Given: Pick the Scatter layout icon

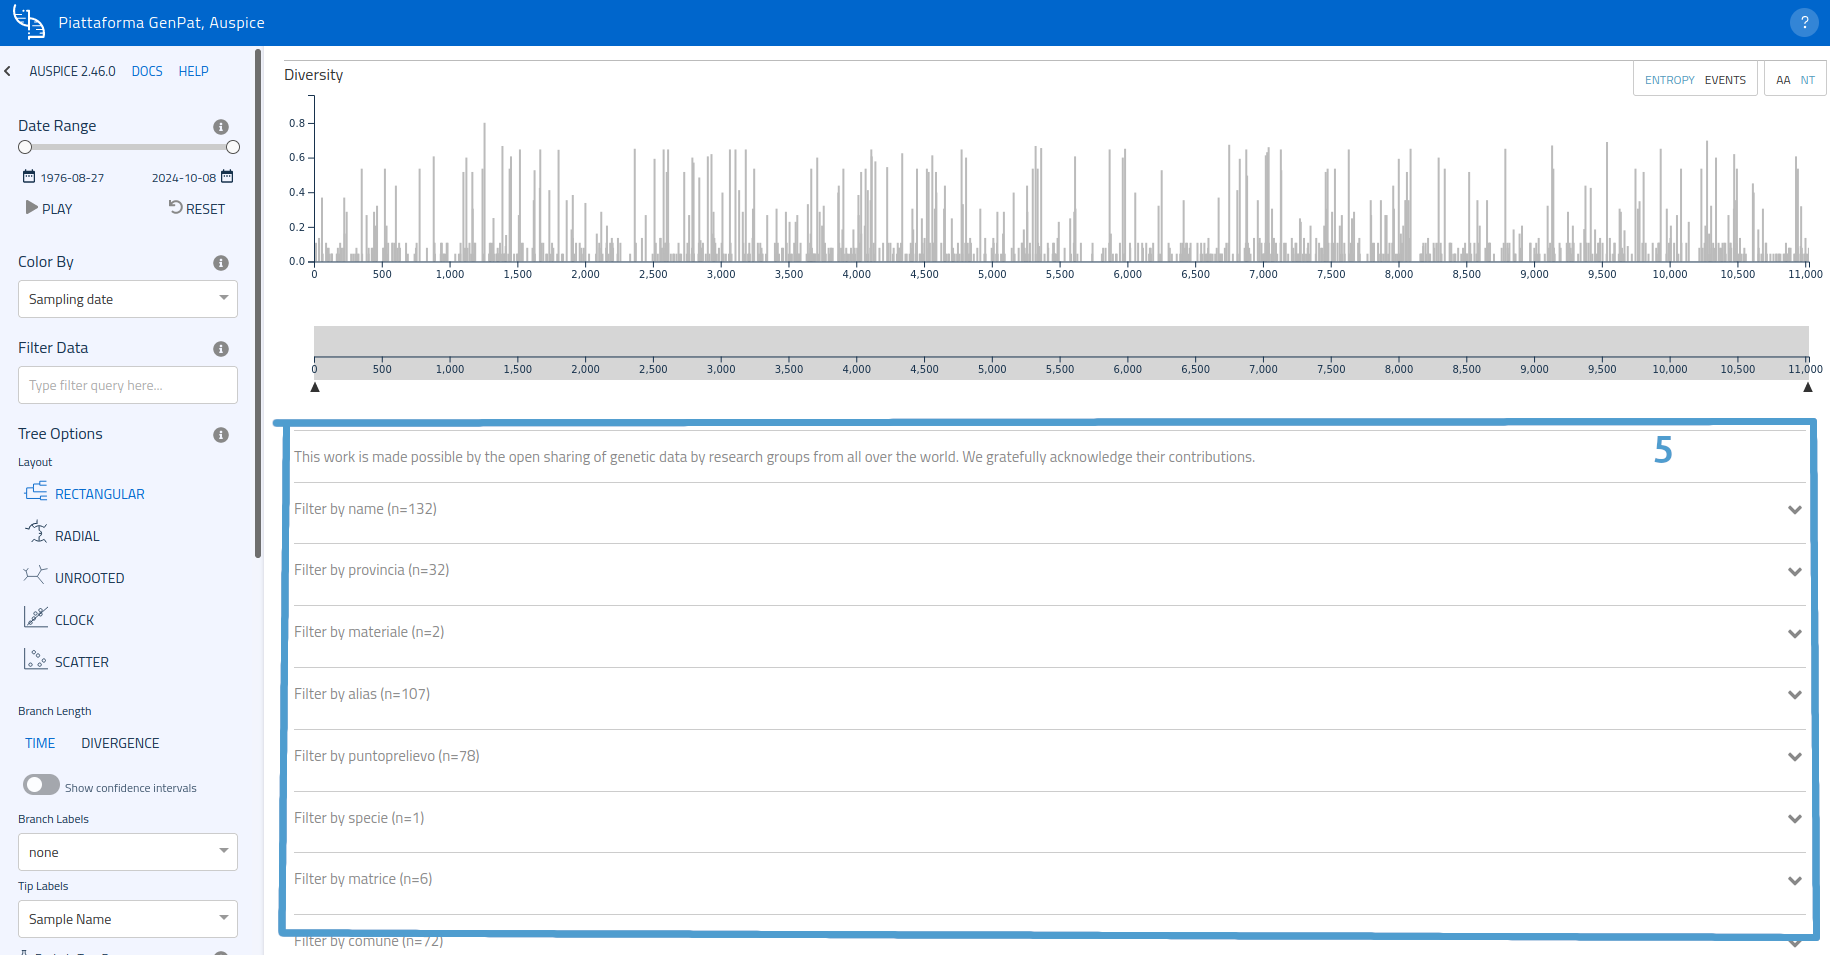Looking at the screenshot, I should tap(36, 659).
